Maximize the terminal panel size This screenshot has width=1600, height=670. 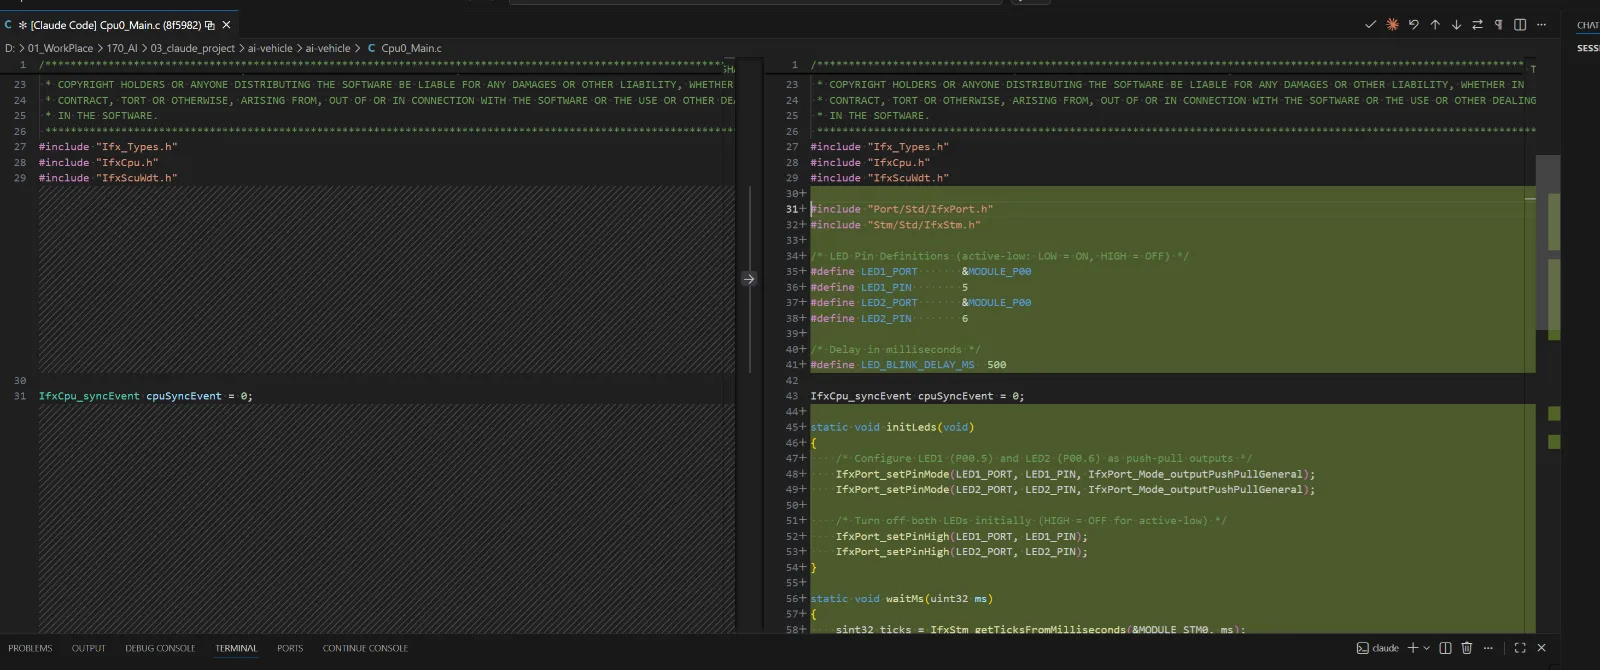(x=1520, y=648)
